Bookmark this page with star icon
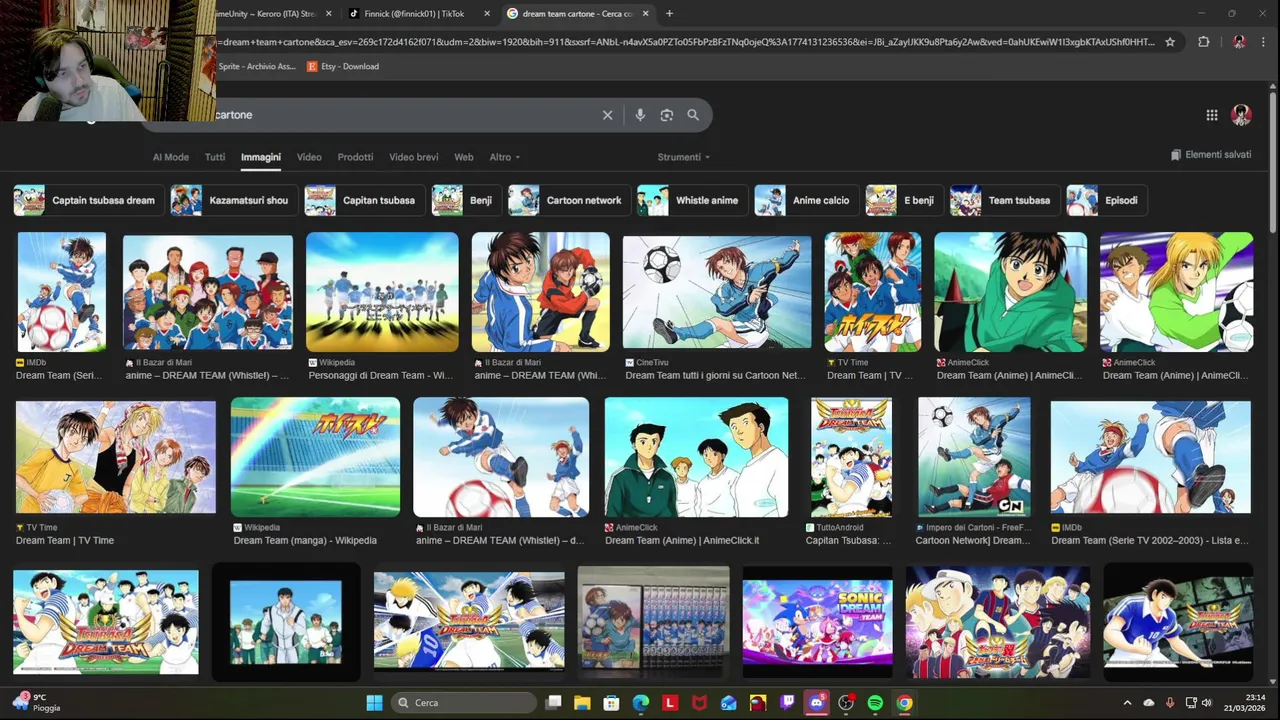 pyautogui.click(x=1170, y=42)
